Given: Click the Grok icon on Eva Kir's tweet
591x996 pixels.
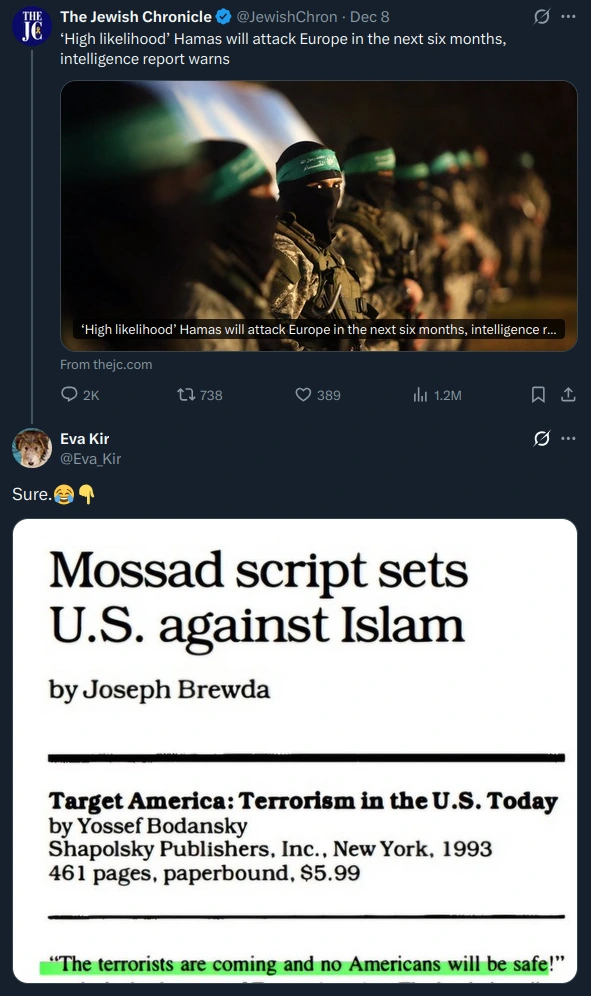Looking at the screenshot, I should (x=541, y=438).
